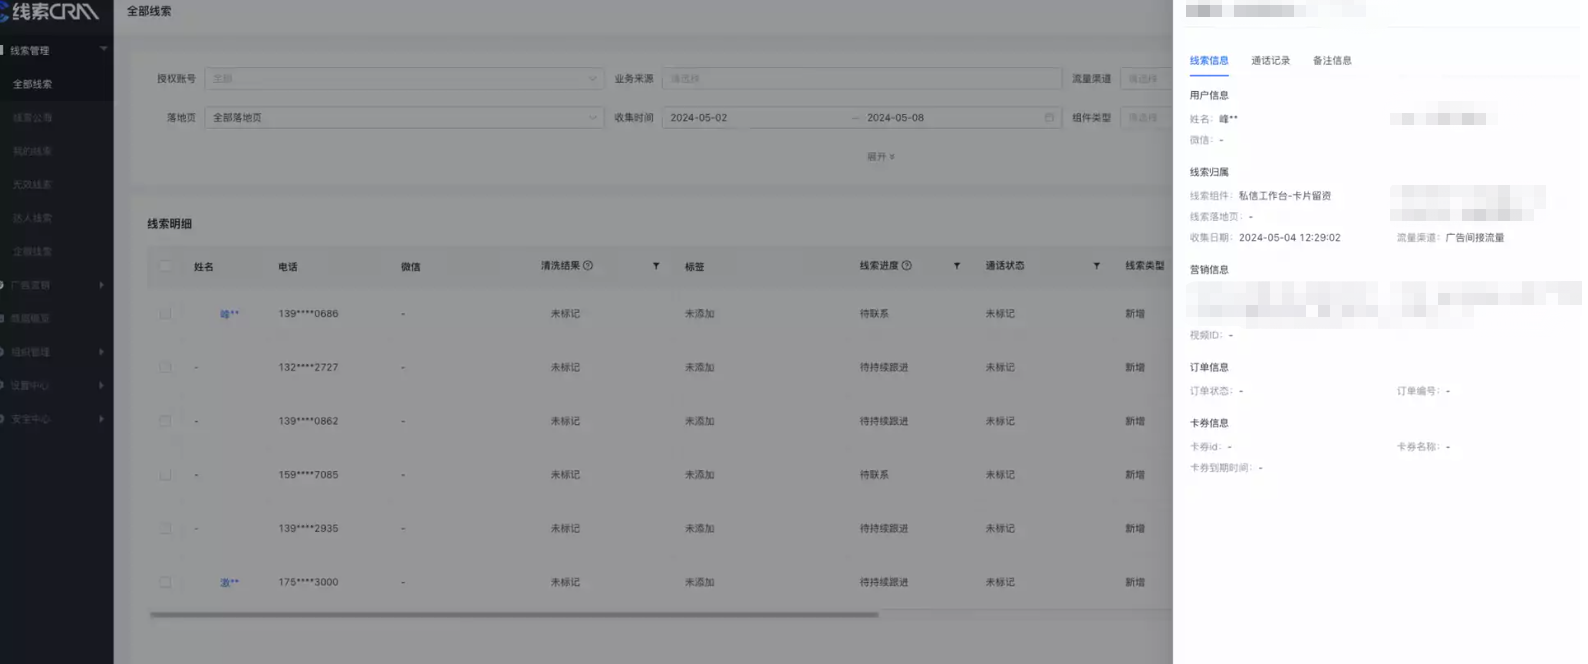
Task: Click 组织管理 menu icon in sidebar
Action: 3,352
